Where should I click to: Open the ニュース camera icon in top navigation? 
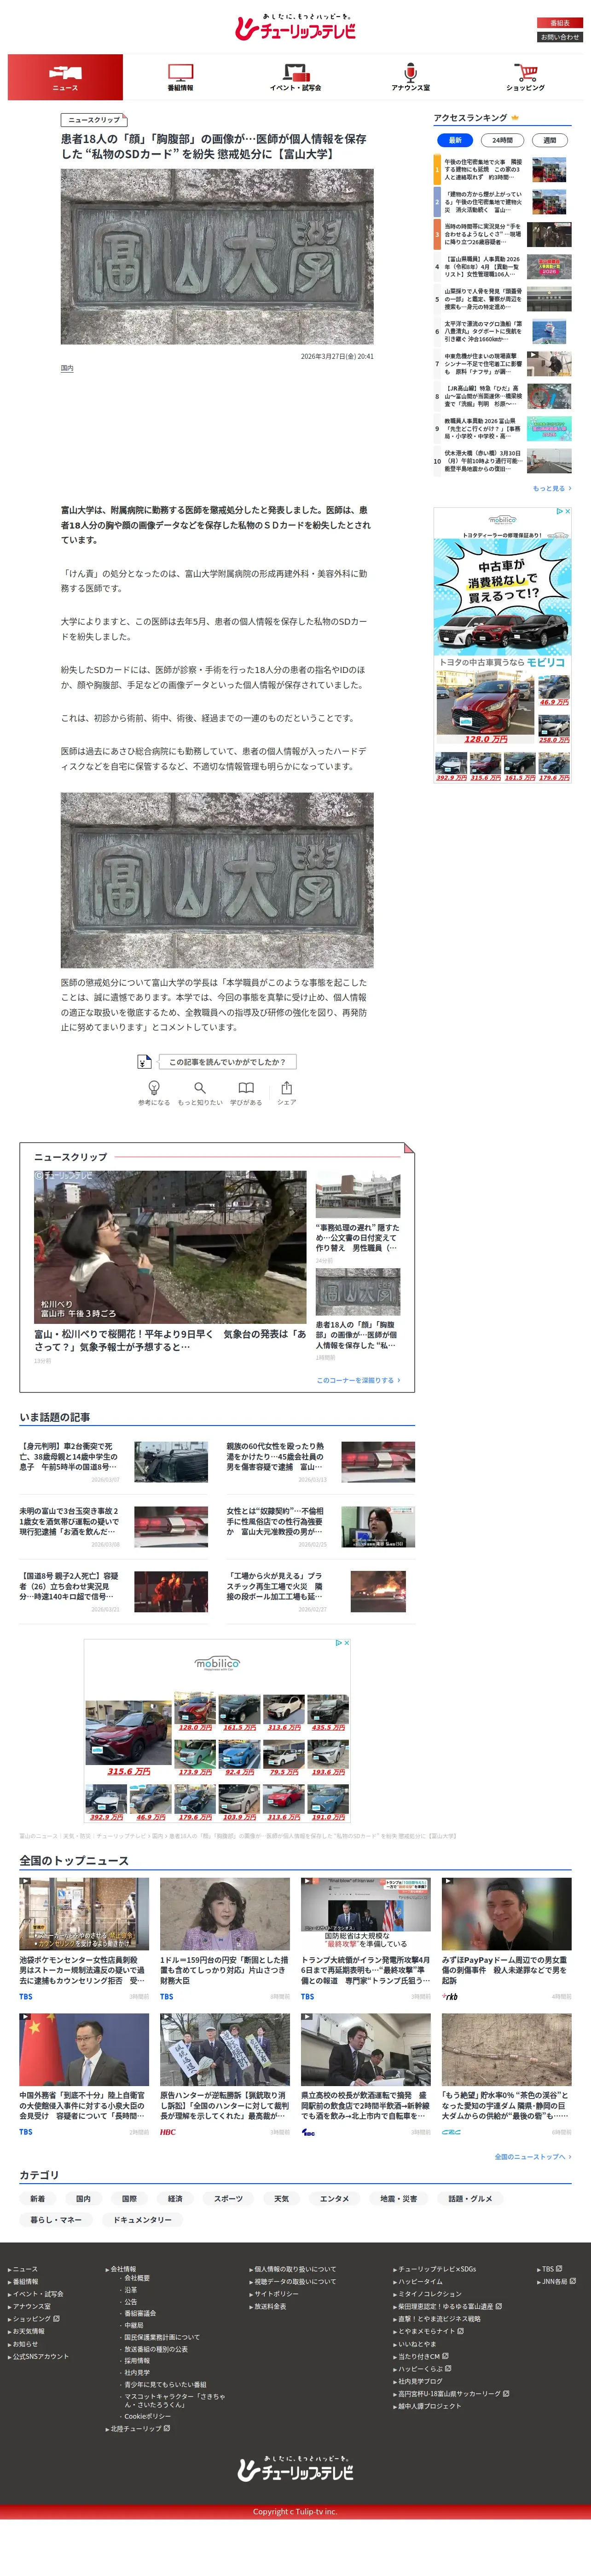tap(65, 73)
